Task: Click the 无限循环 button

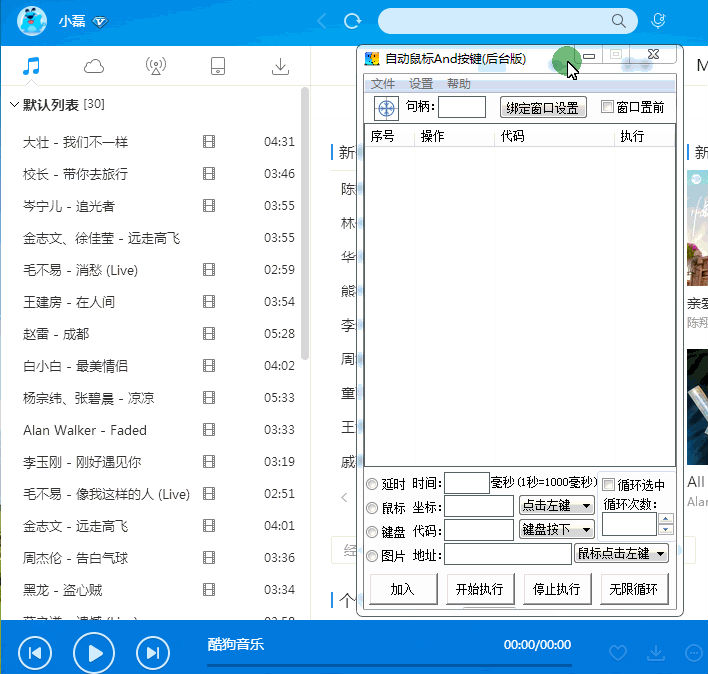Action: (634, 589)
